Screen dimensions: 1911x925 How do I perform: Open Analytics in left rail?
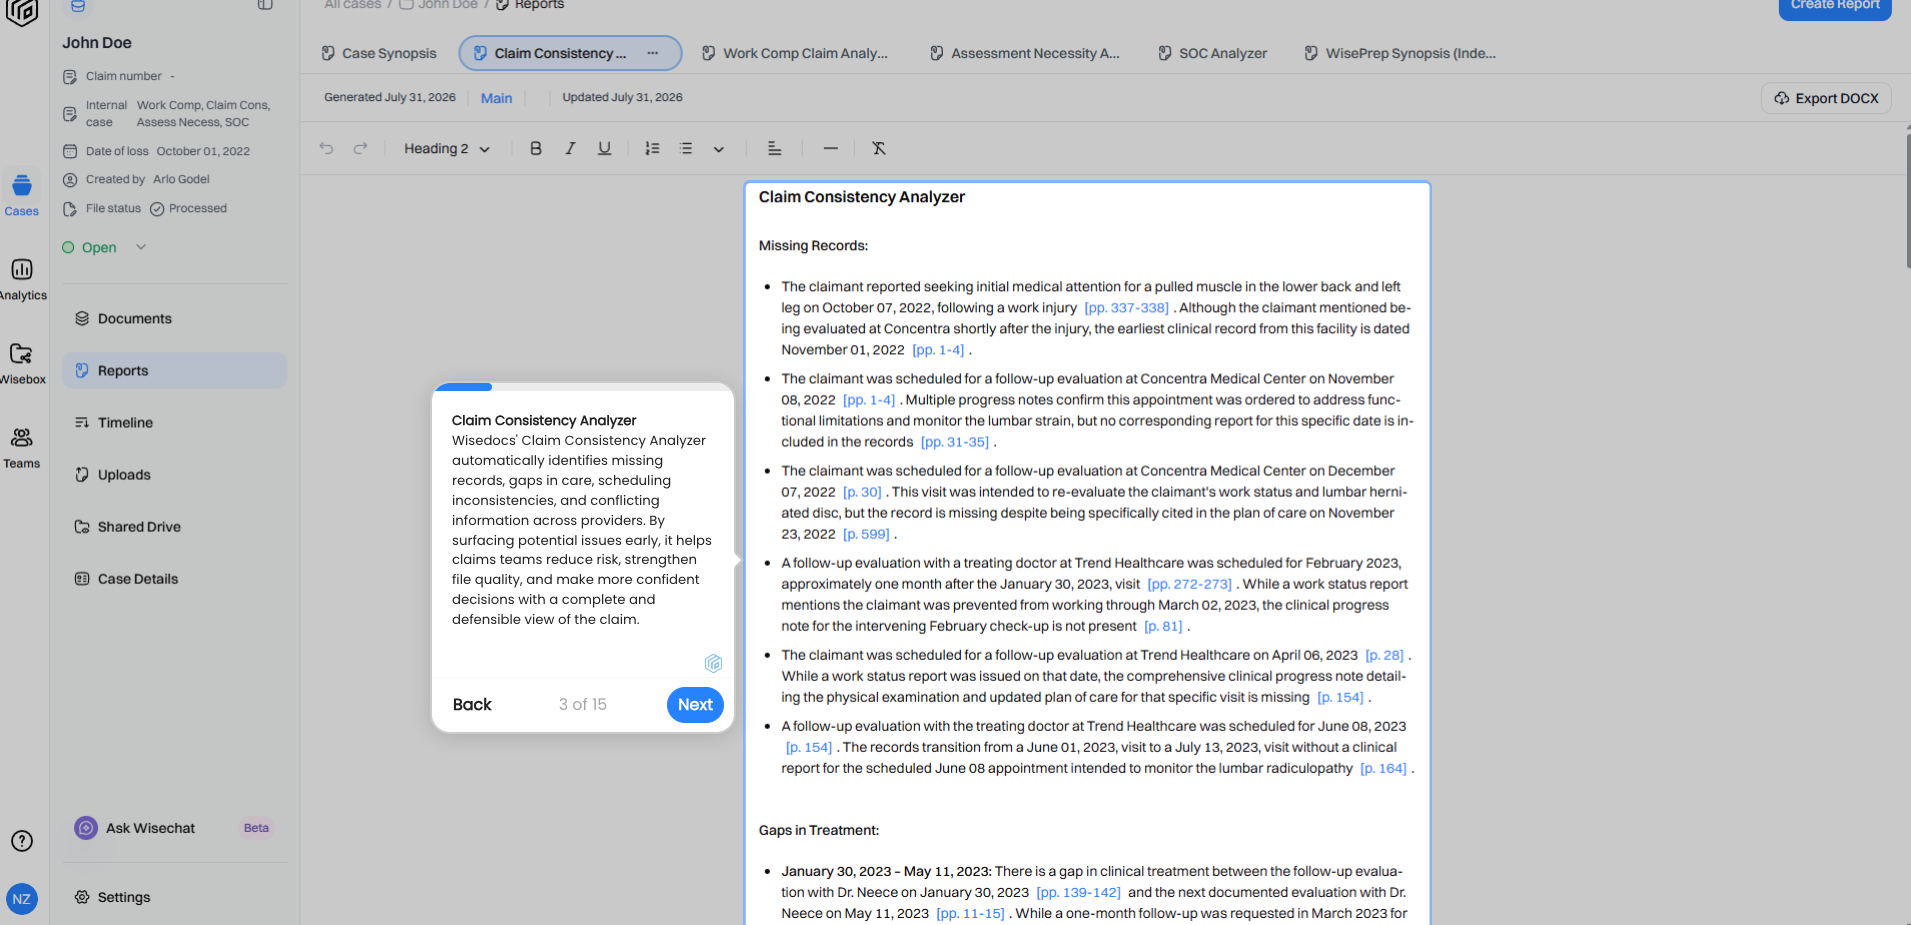[22, 279]
